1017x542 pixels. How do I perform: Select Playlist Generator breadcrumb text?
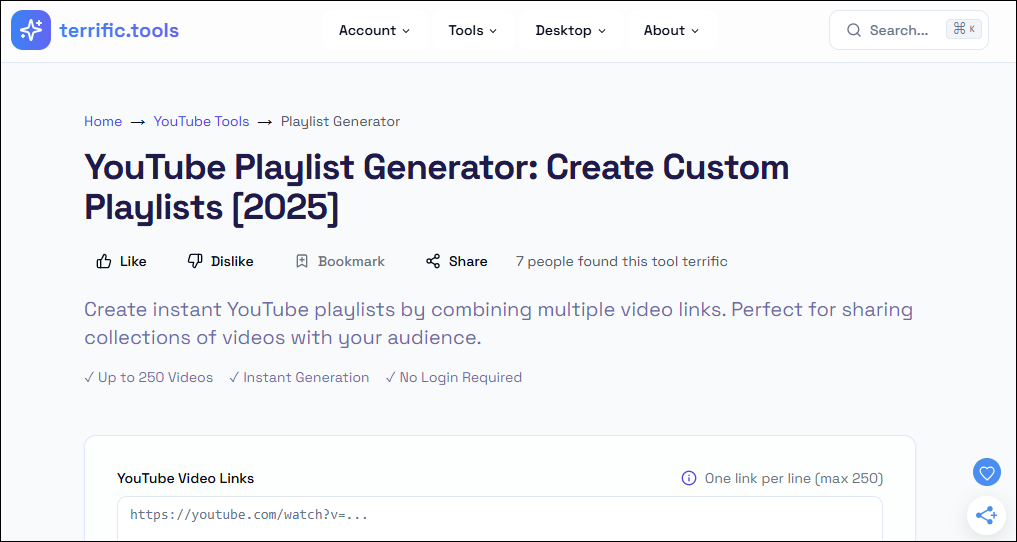click(x=341, y=121)
